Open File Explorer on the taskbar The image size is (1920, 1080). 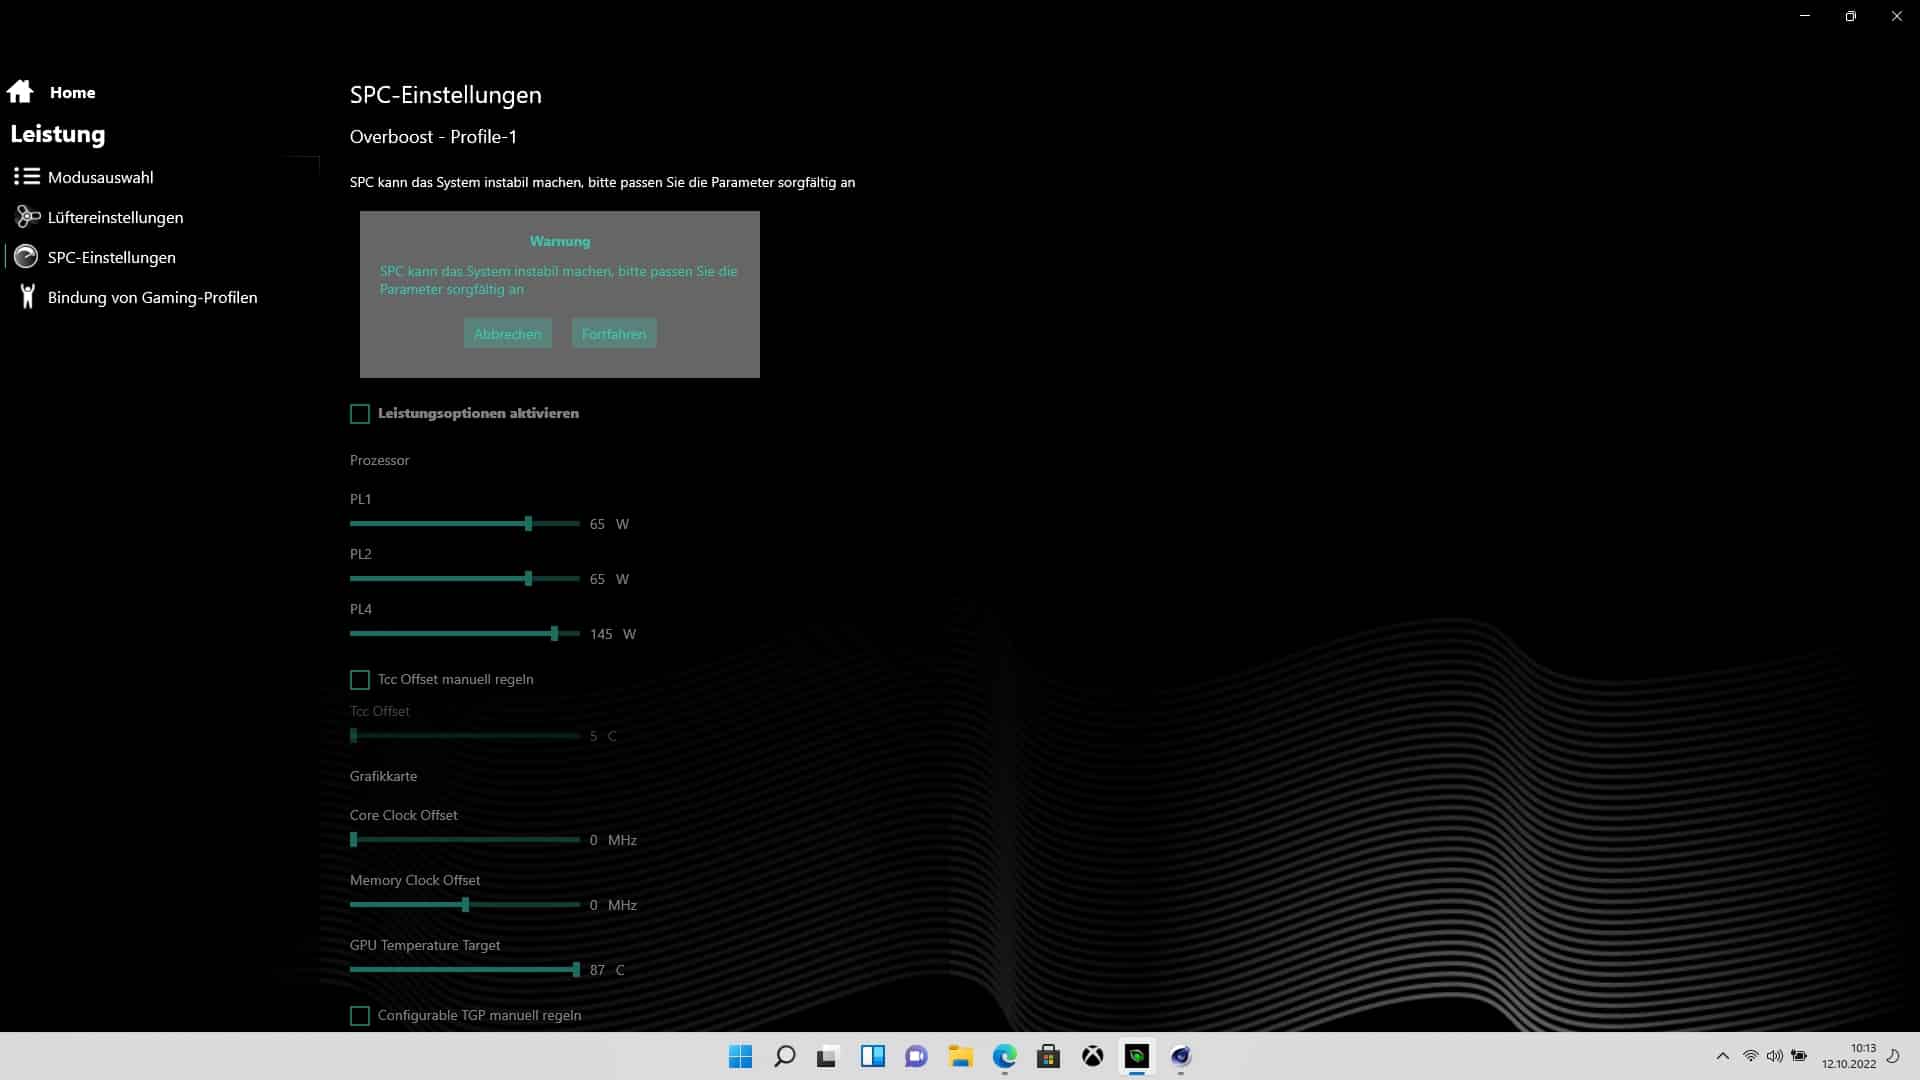coord(960,1056)
